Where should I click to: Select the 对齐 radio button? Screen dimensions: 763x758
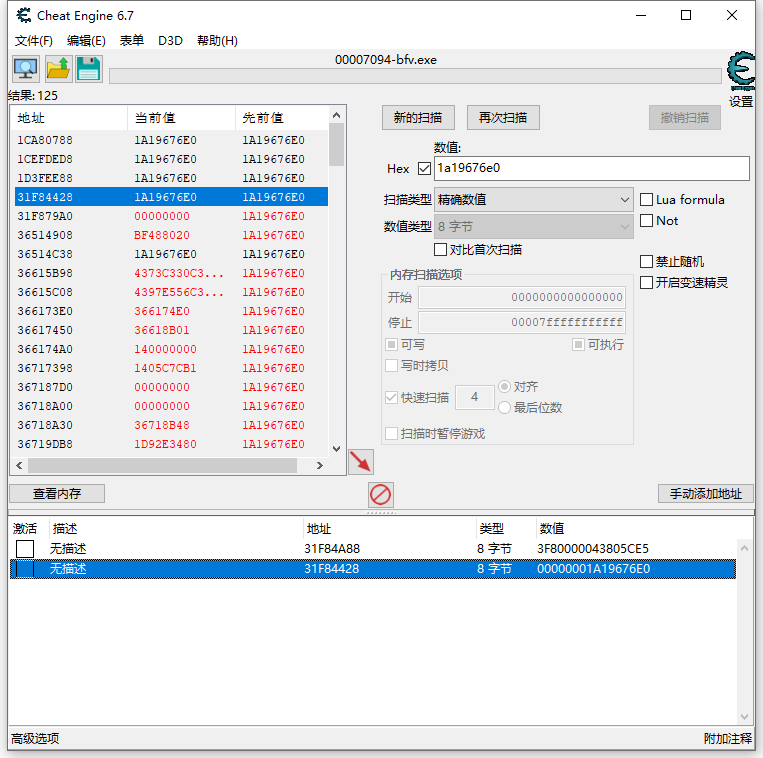coord(505,387)
